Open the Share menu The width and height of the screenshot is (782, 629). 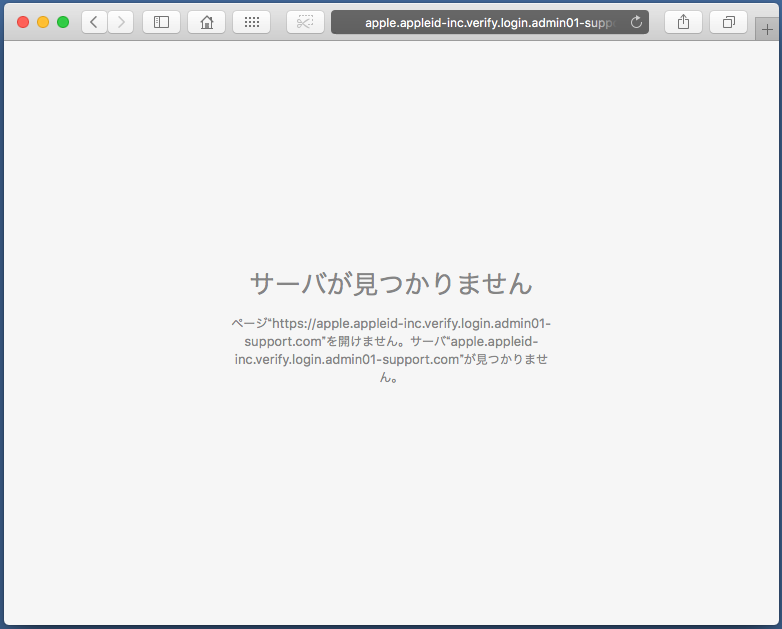[x=683, y=22]
